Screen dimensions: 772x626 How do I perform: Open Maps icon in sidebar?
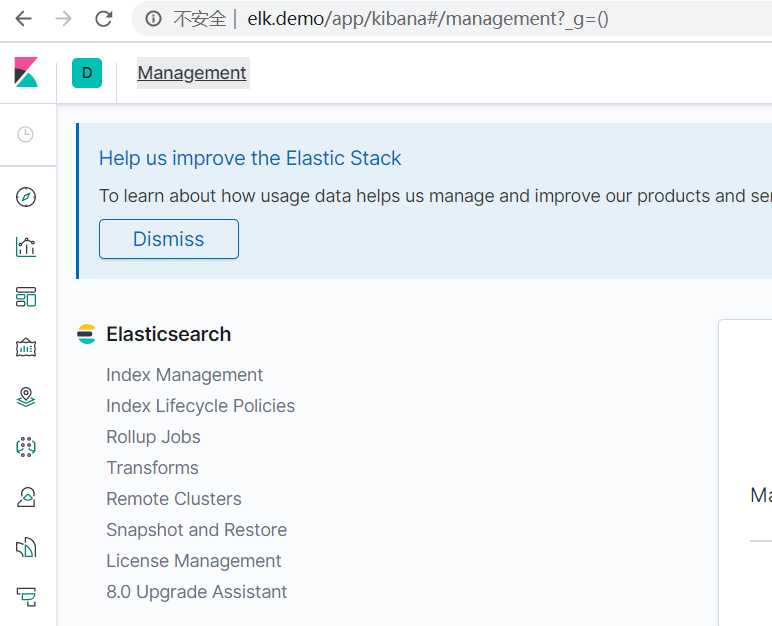coord(26,397)
